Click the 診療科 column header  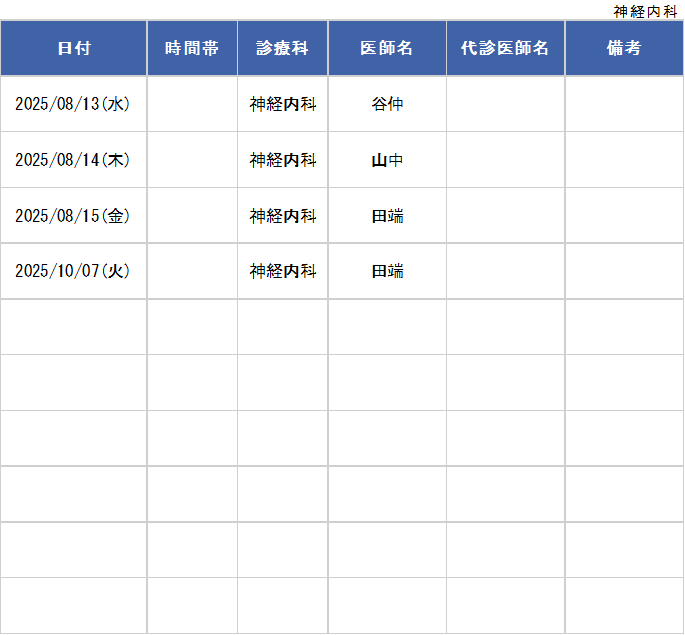[282, 48]
